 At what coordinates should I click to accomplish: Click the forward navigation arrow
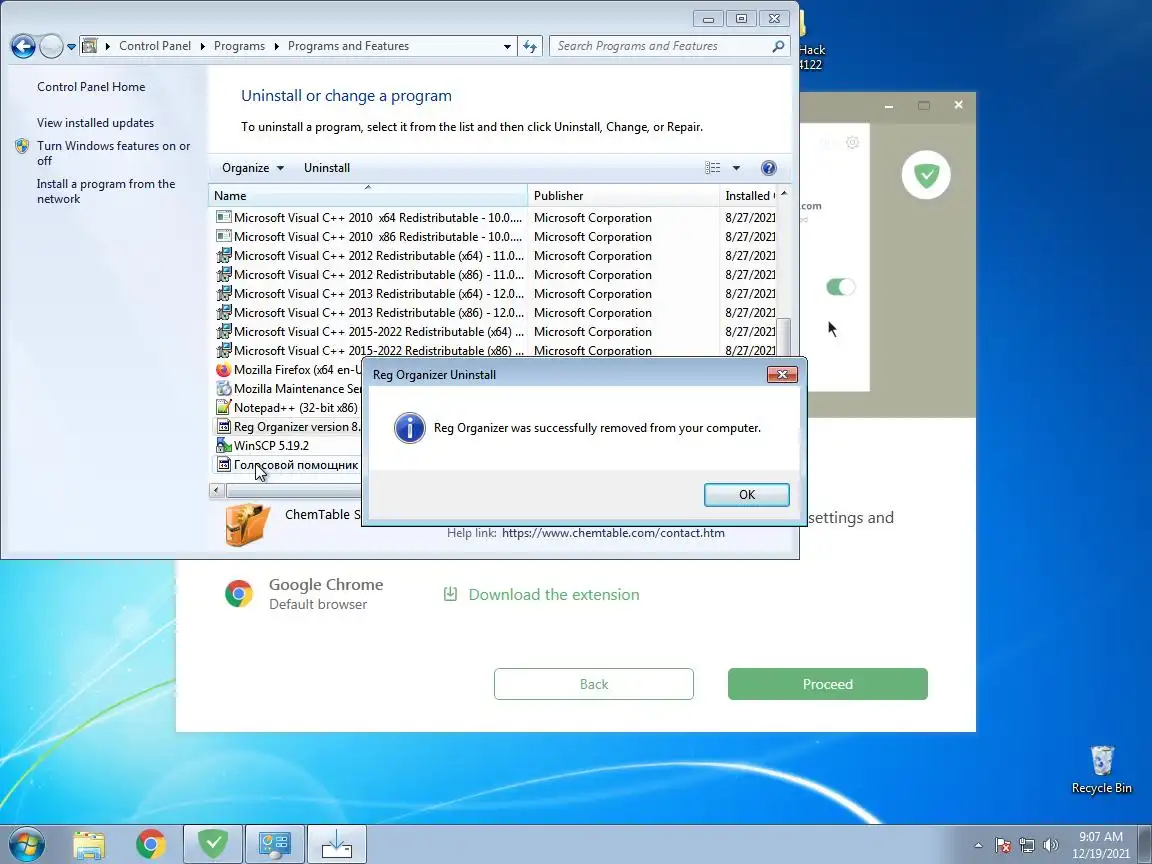[x=51, y=46]
